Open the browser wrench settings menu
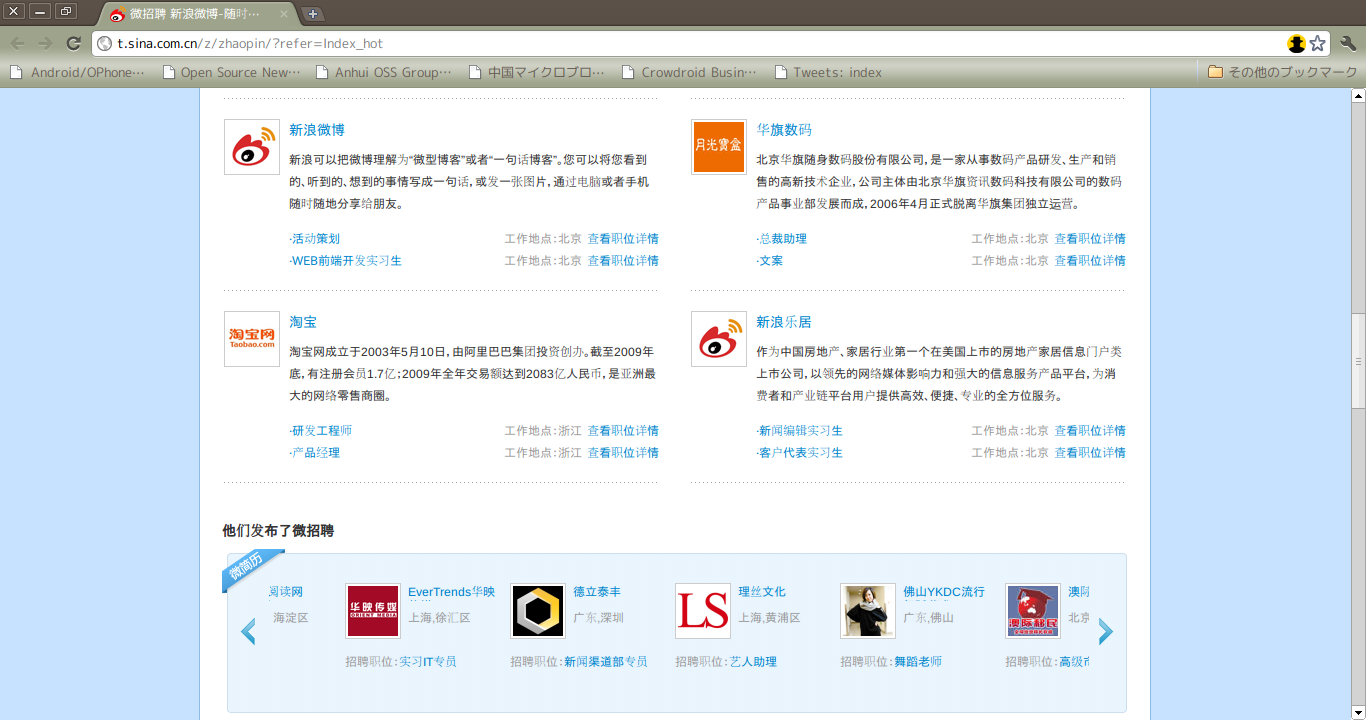 1348,43
